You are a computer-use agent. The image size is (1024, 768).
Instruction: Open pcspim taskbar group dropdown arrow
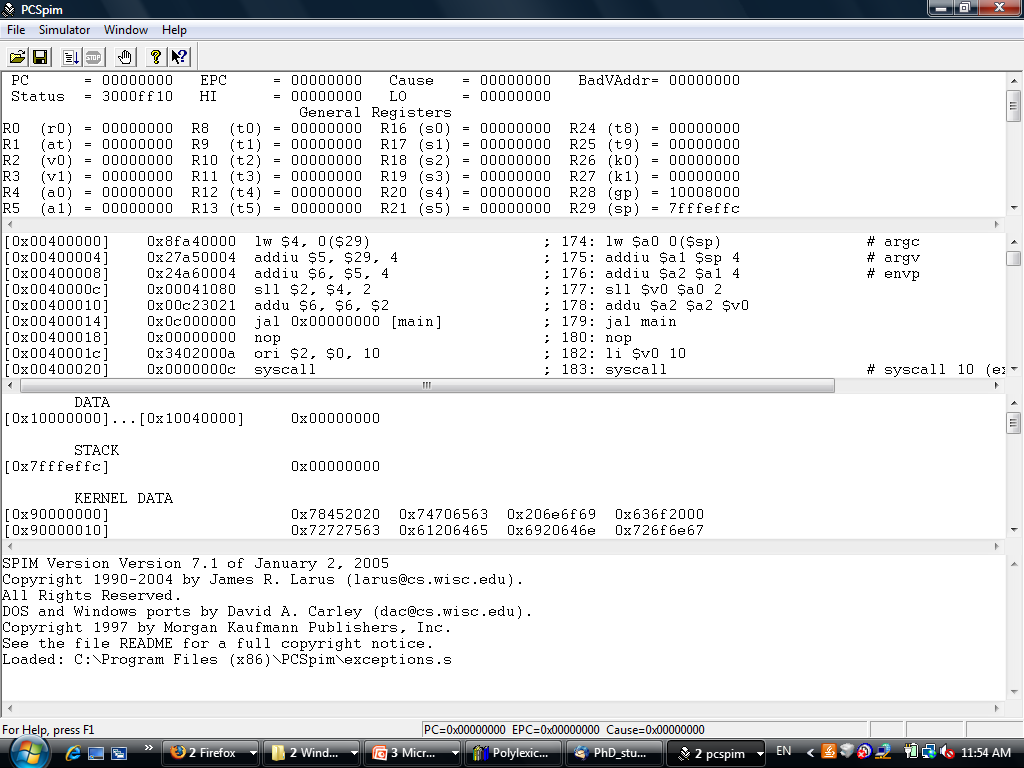tap(760, 753)
